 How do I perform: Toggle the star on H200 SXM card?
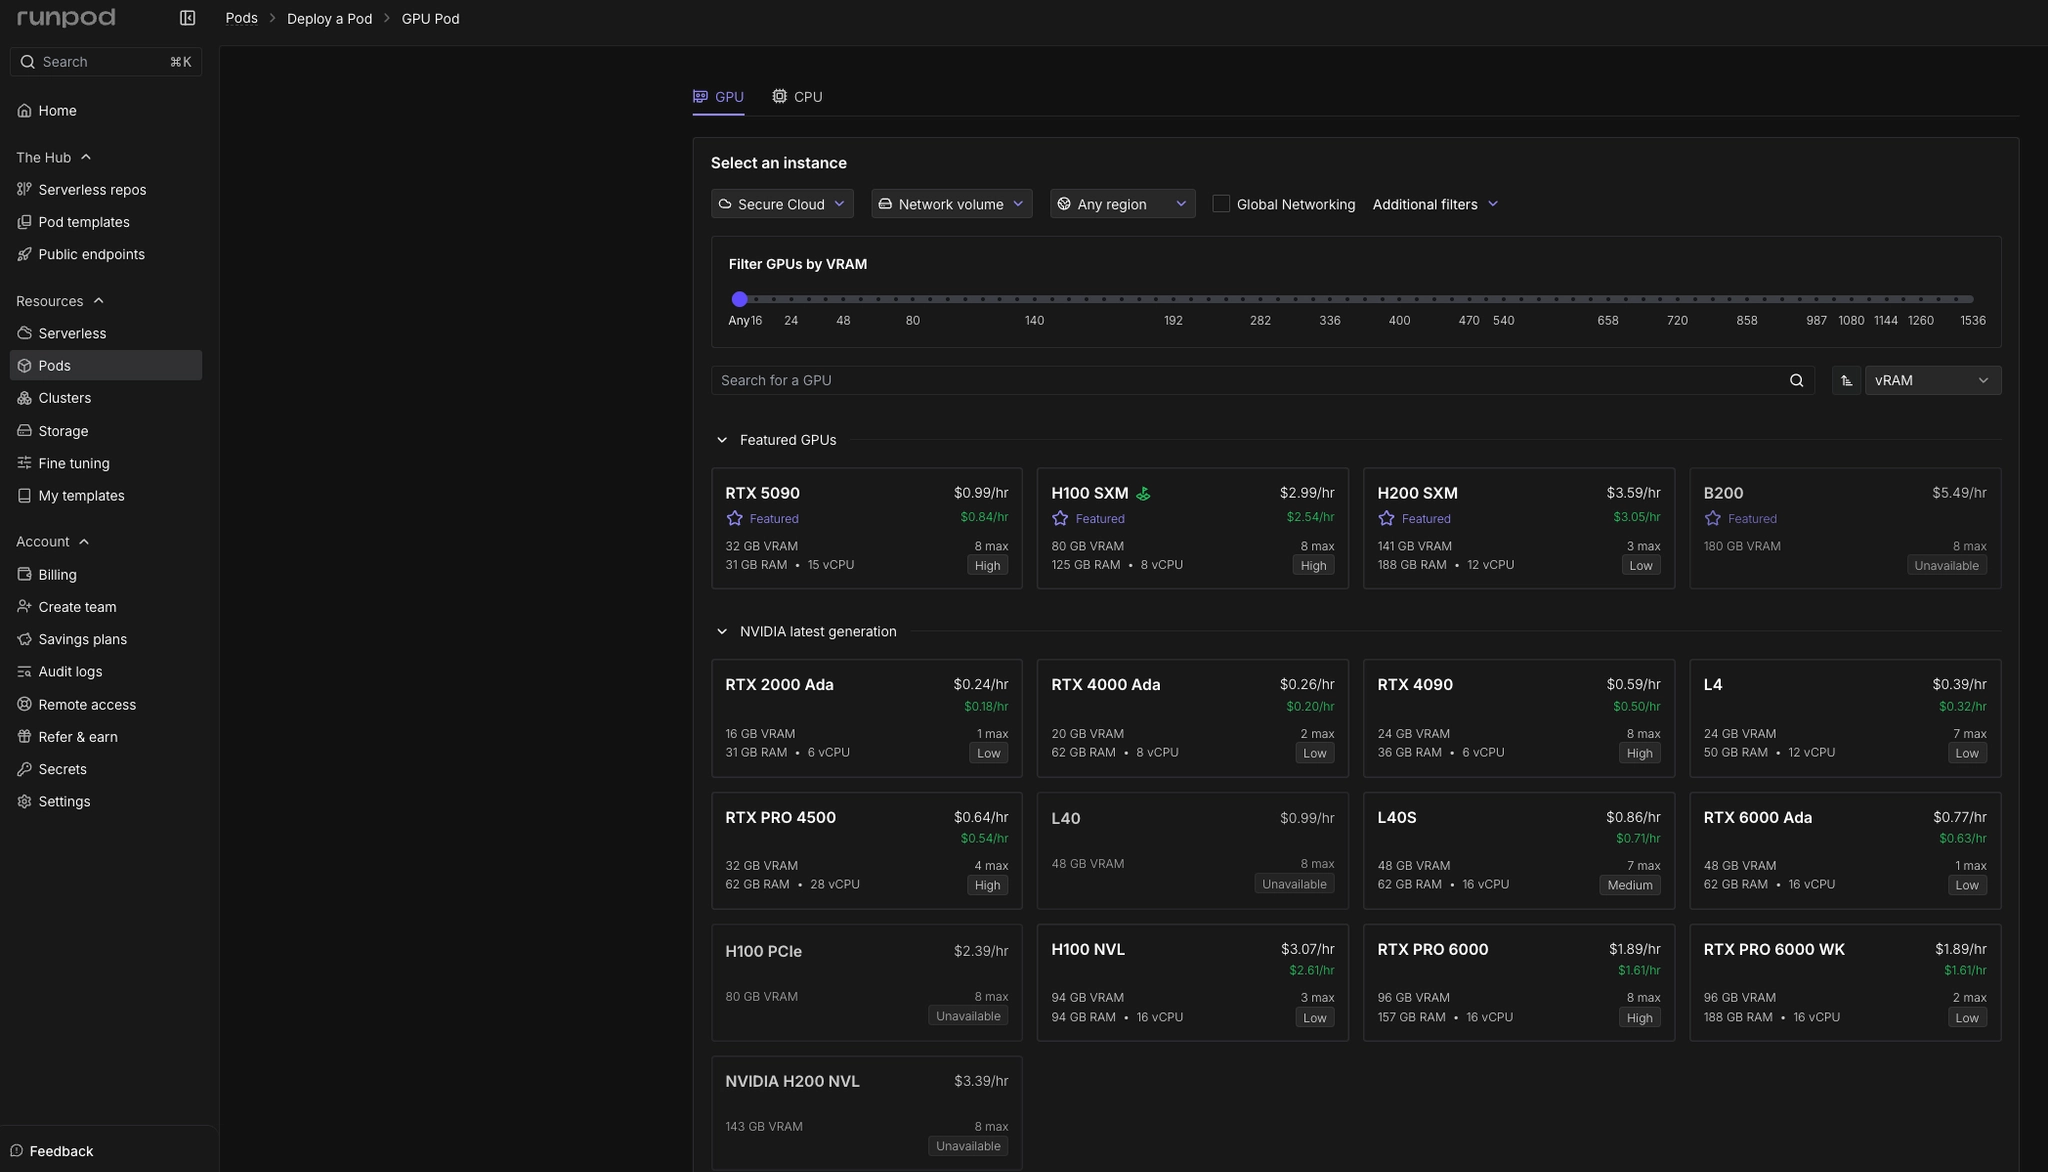point(1386,518)
